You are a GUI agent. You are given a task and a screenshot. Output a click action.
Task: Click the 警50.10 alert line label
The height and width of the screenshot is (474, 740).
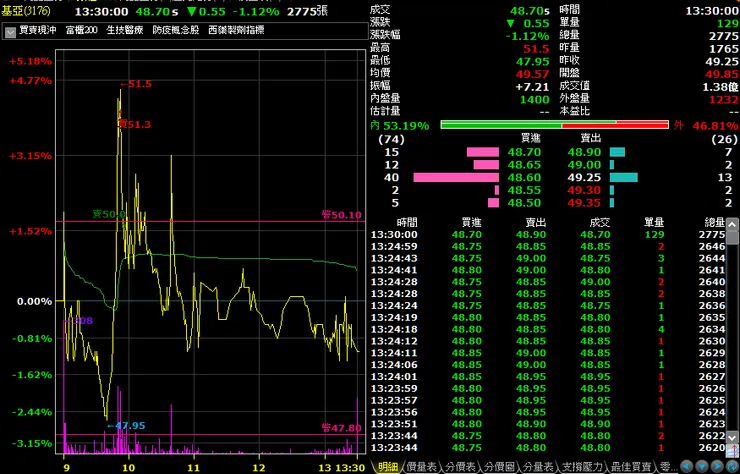click(x=341, y=215)
